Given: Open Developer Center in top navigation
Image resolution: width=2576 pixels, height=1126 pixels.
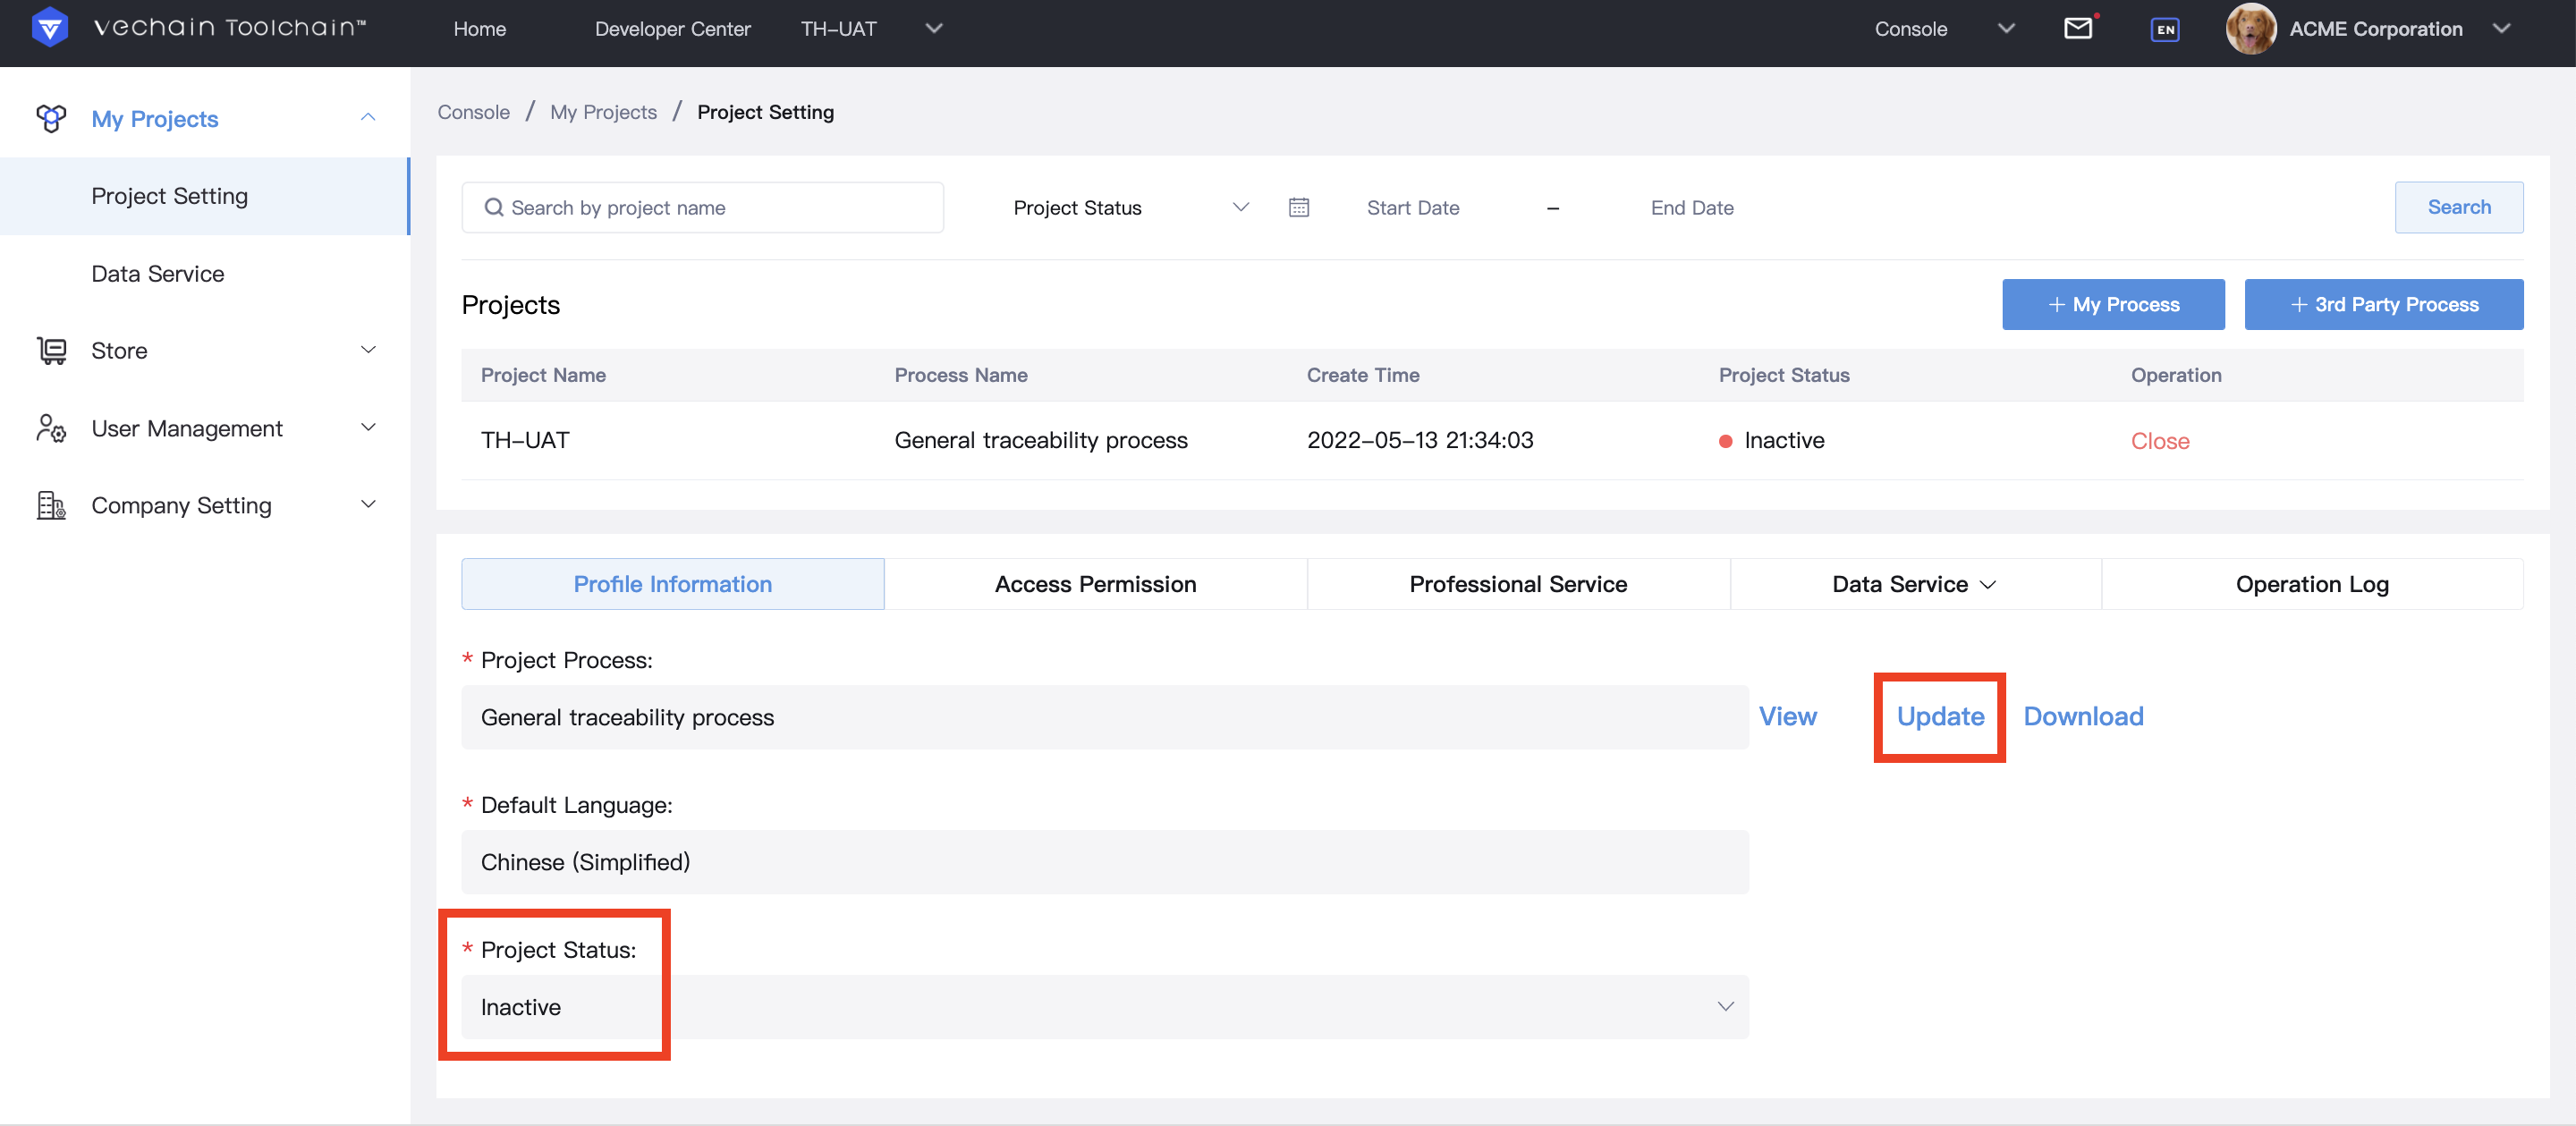Looking at the screenshot, I should [x=672, y=29].
